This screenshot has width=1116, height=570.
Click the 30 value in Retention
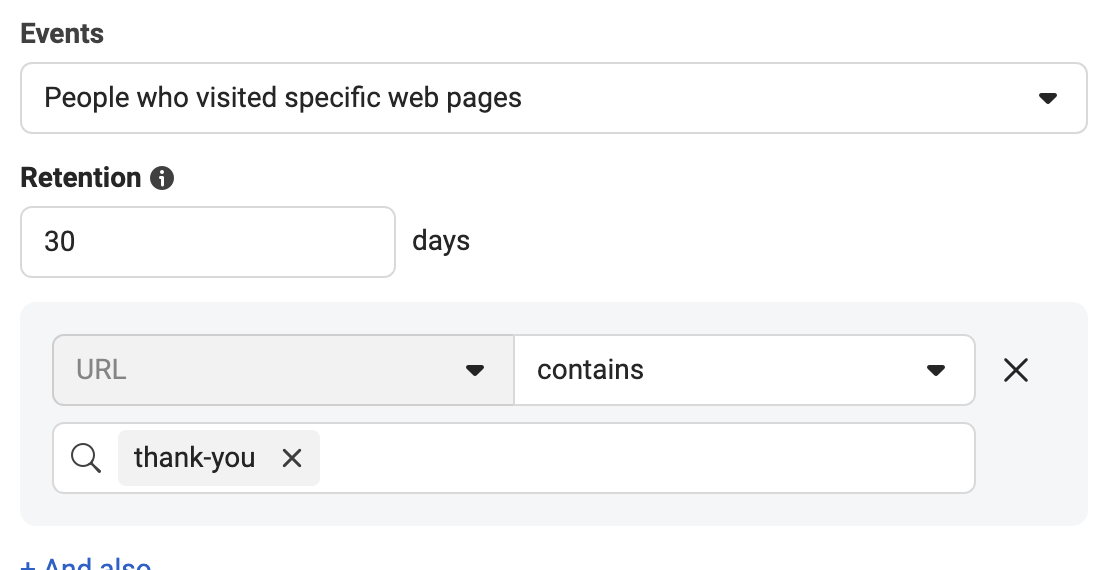59,242
